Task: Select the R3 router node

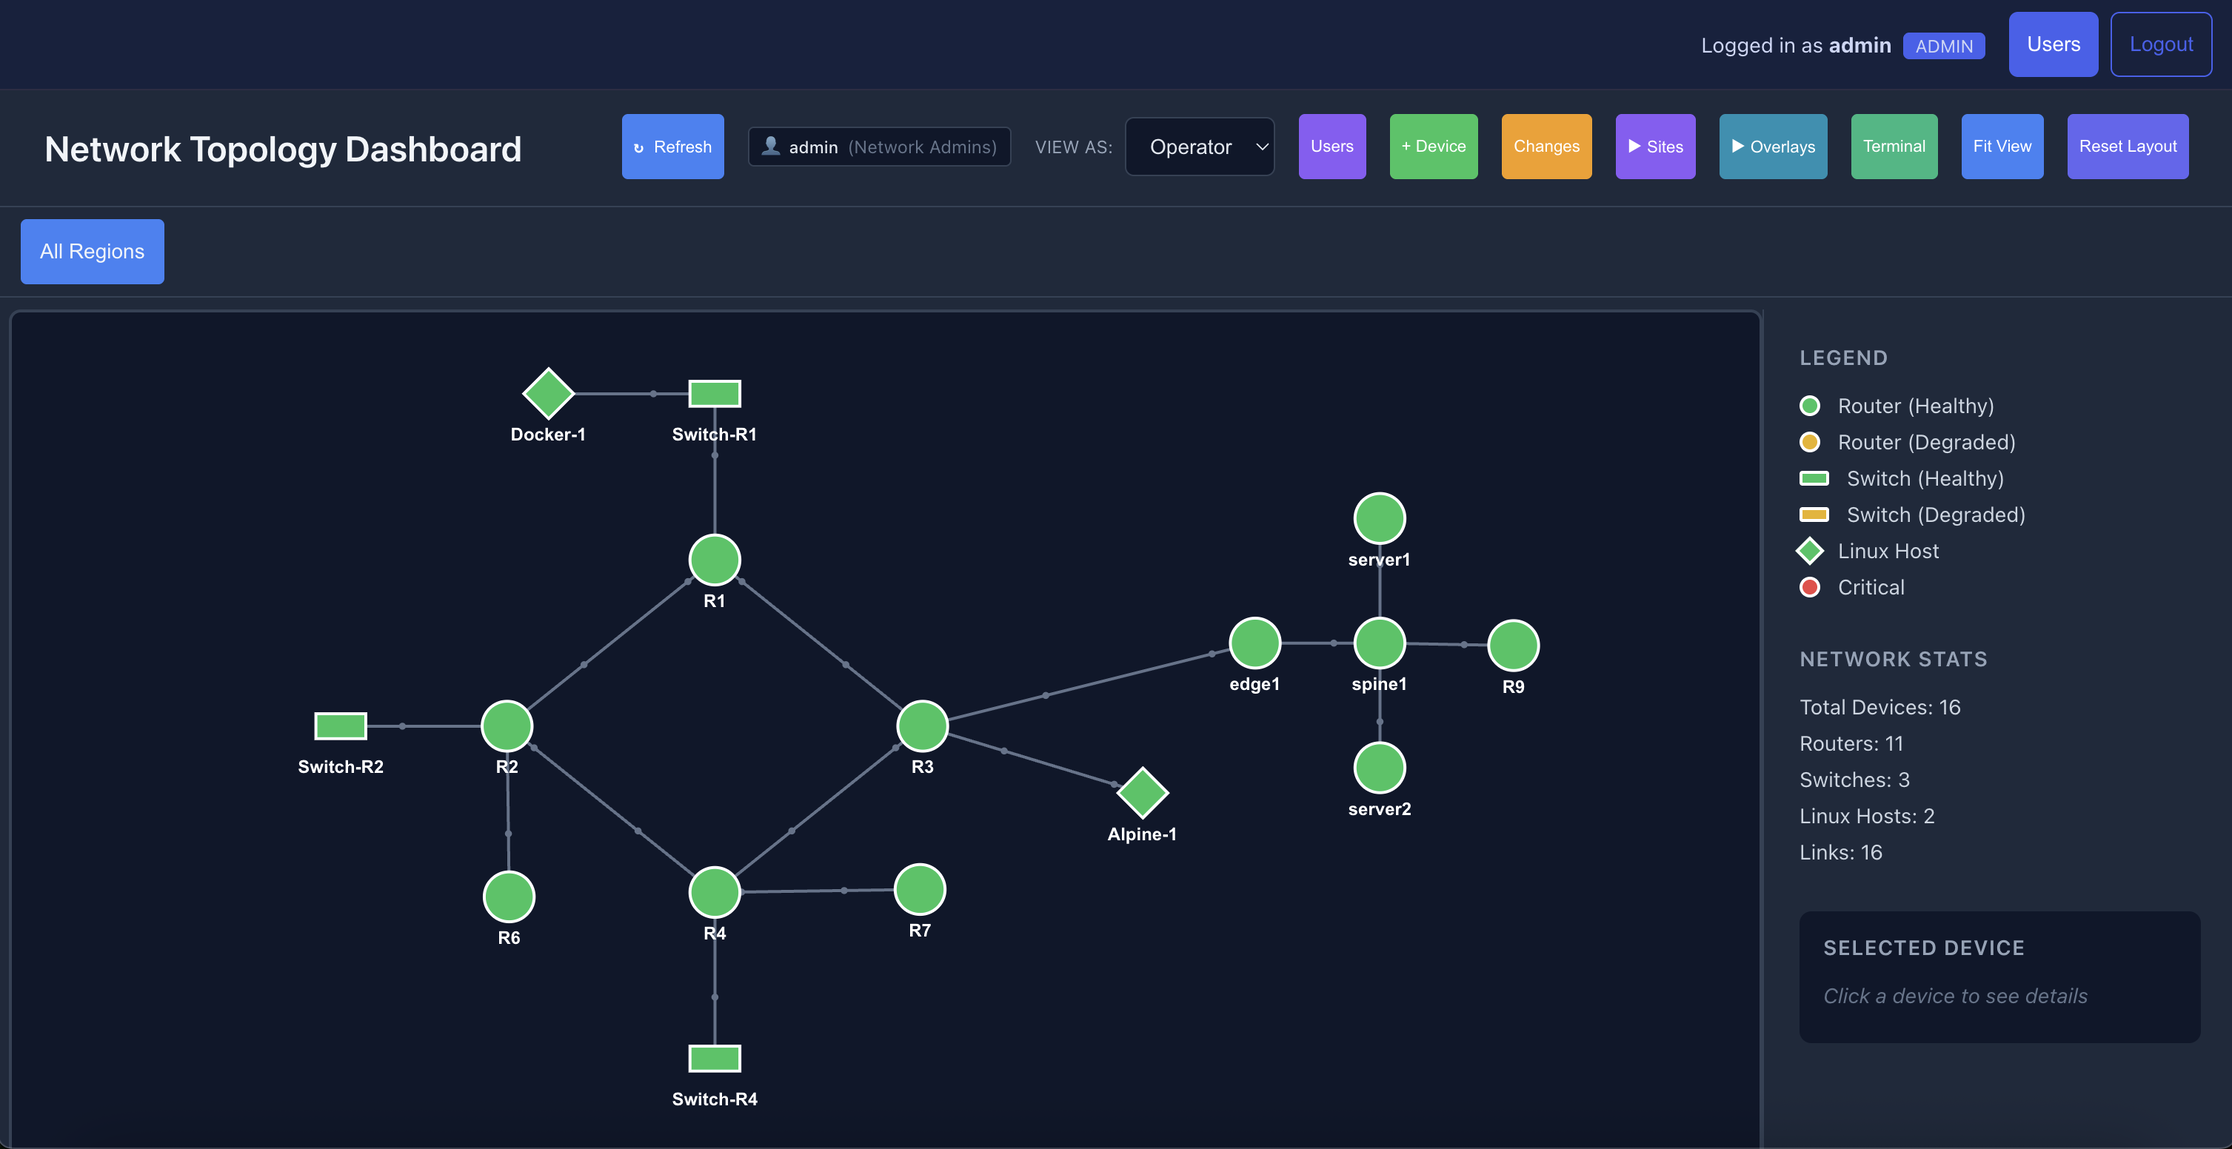Action: pos(921,726)
